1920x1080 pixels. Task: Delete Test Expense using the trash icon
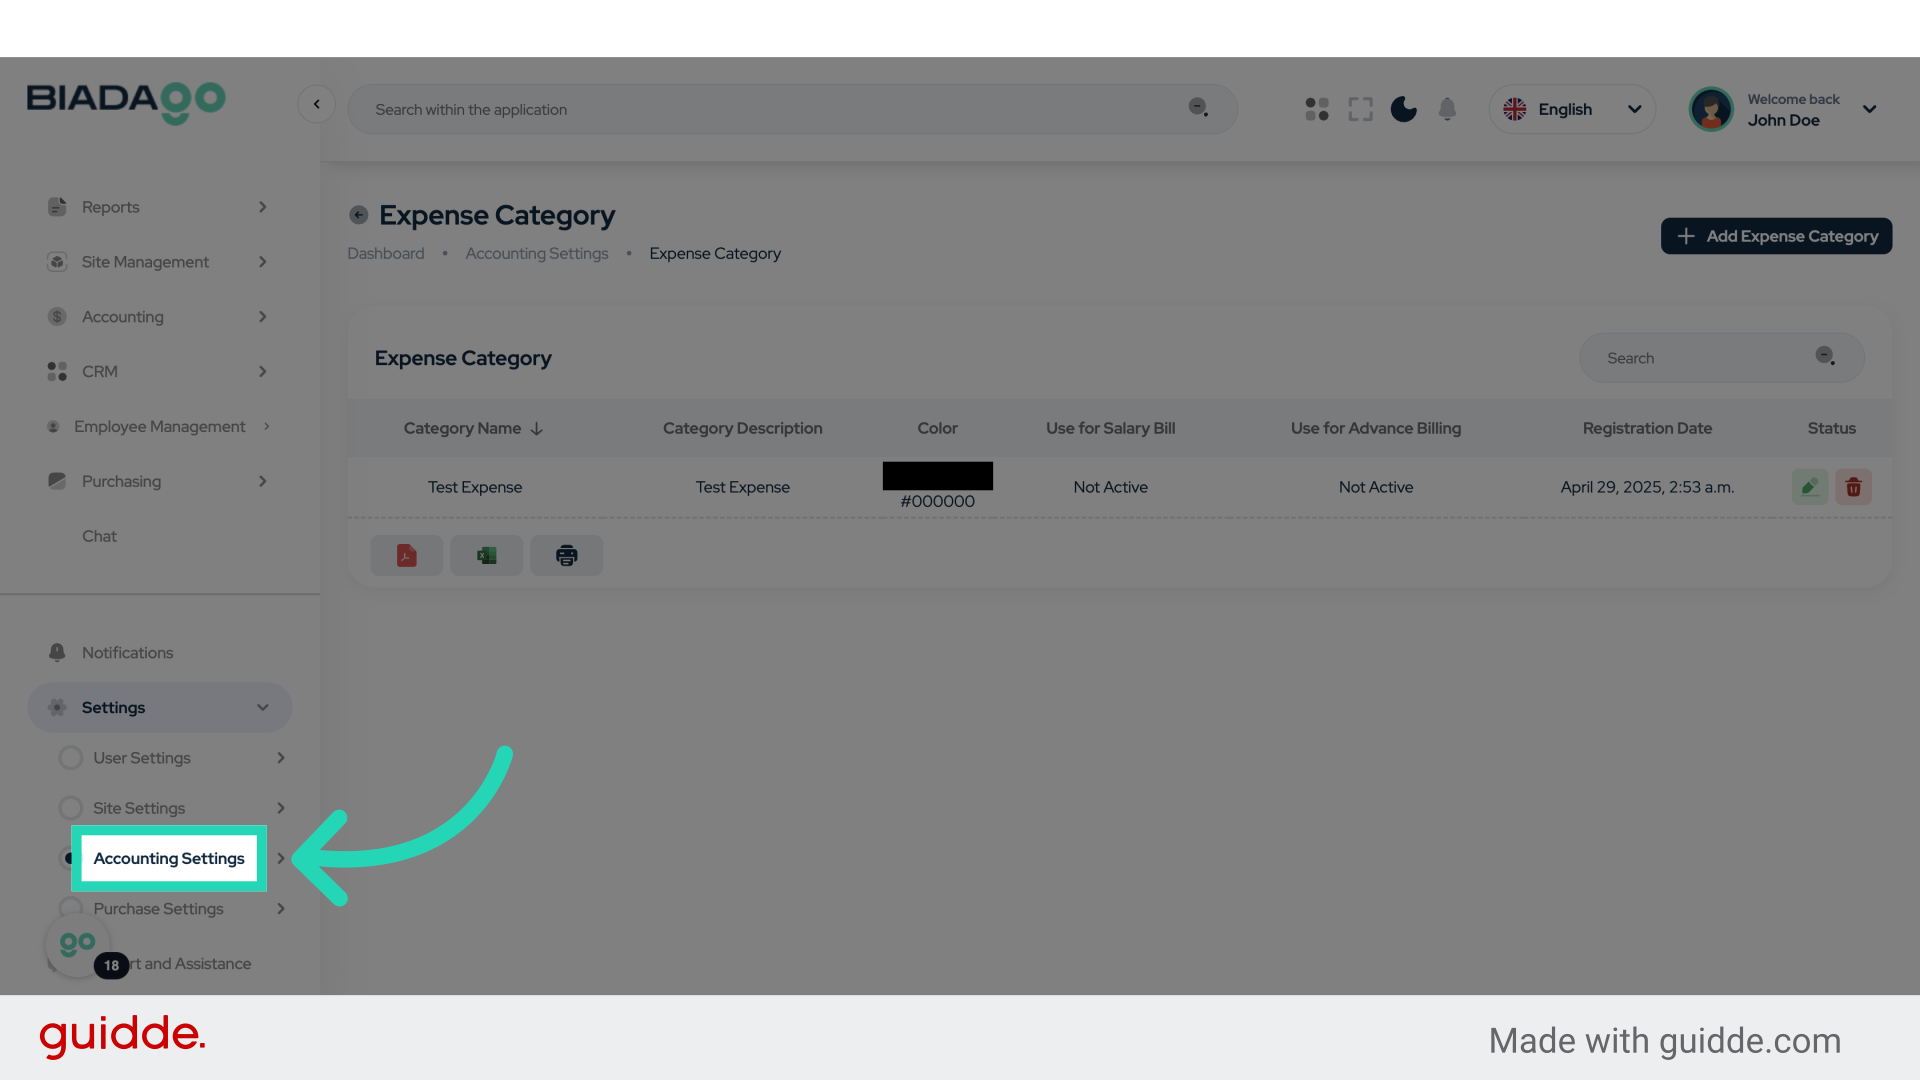(x=1853, y=487)
